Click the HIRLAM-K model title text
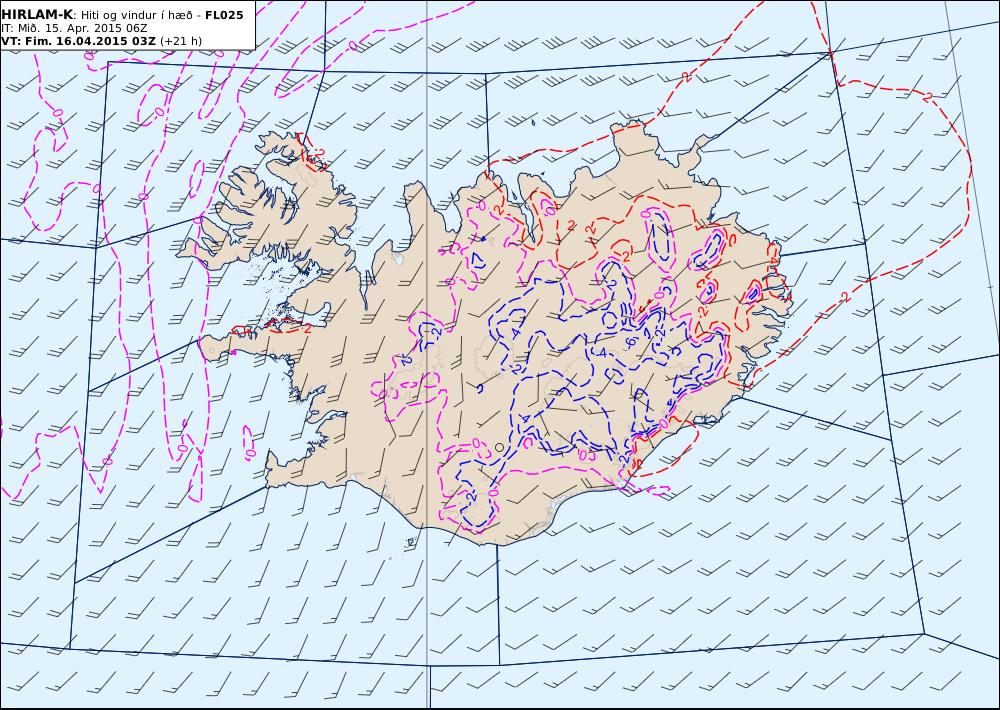1000x710 pixels. 37,15
